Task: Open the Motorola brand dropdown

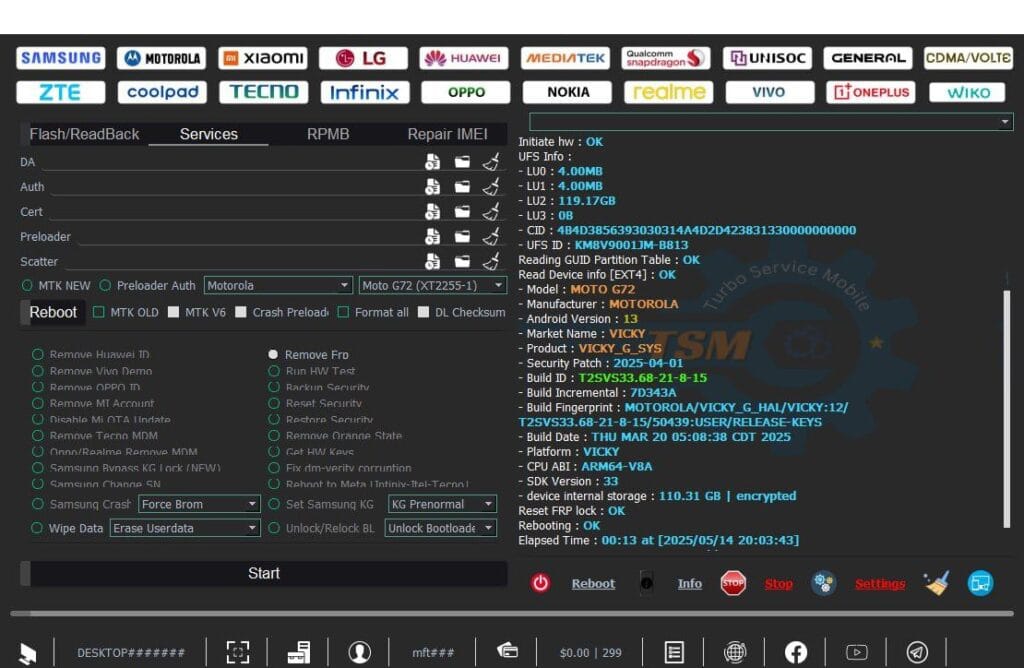Action: [x=278, y=285]
